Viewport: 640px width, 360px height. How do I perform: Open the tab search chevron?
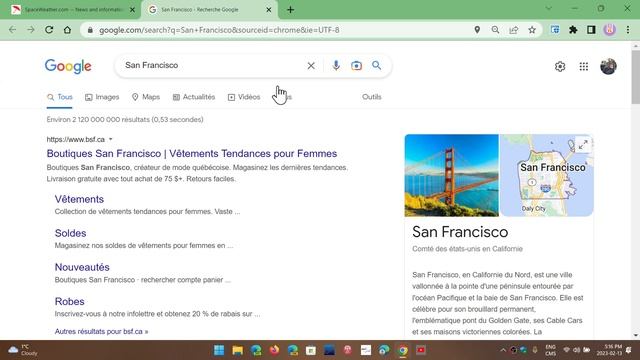(549, 8)
